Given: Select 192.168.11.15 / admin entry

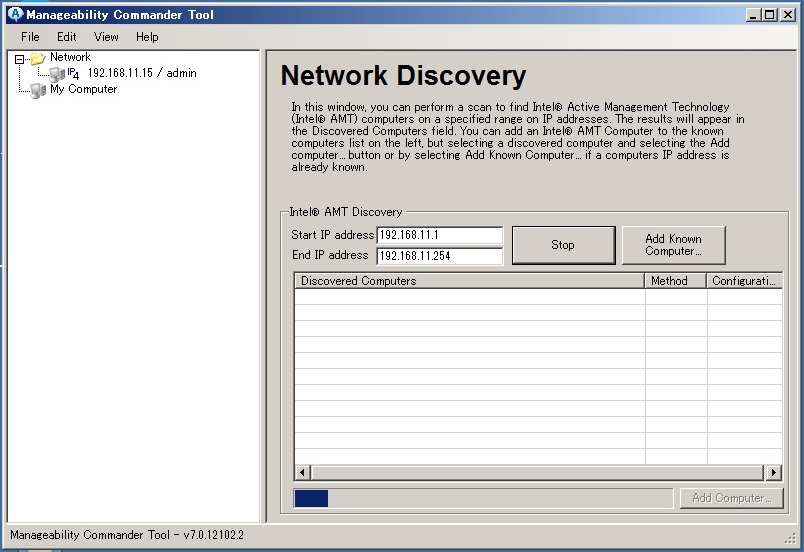Looking at the screenshot, I should 142,73.
